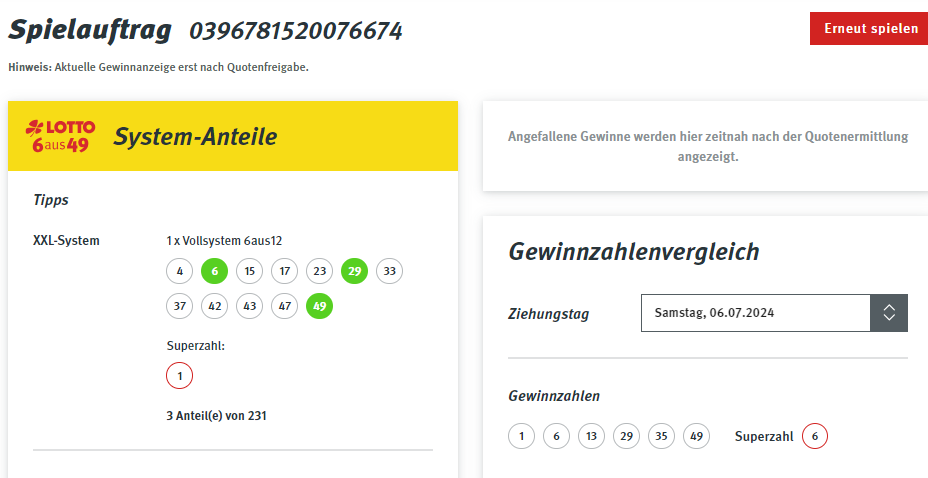The height and width of the screenshot is (478, 928).
Task: Click the LOTTO 6aus49 logo
Action: coord(60,136)
